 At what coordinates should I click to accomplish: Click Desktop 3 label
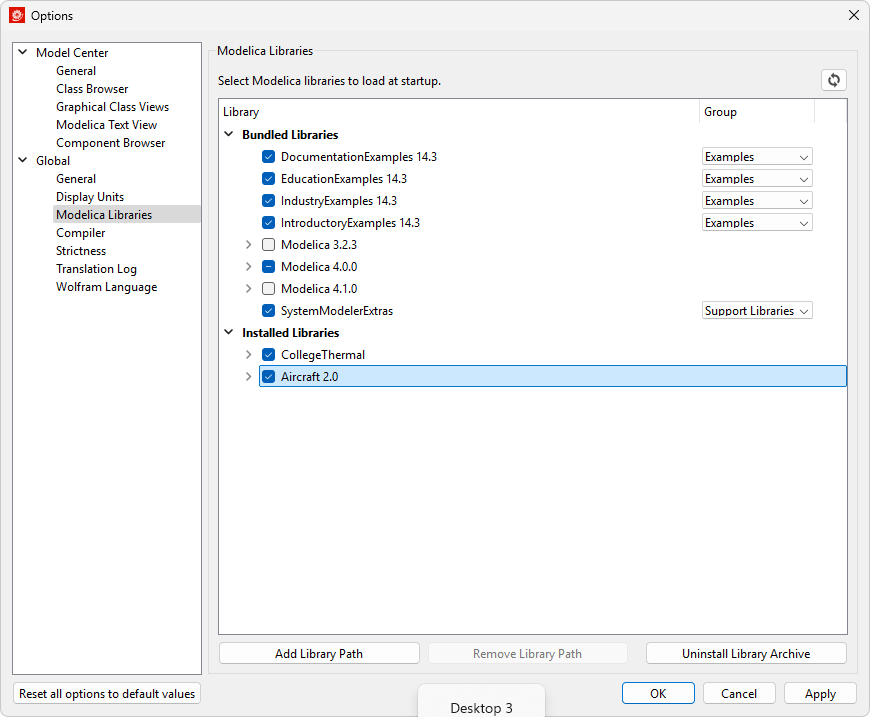click(x=481, y=708)
